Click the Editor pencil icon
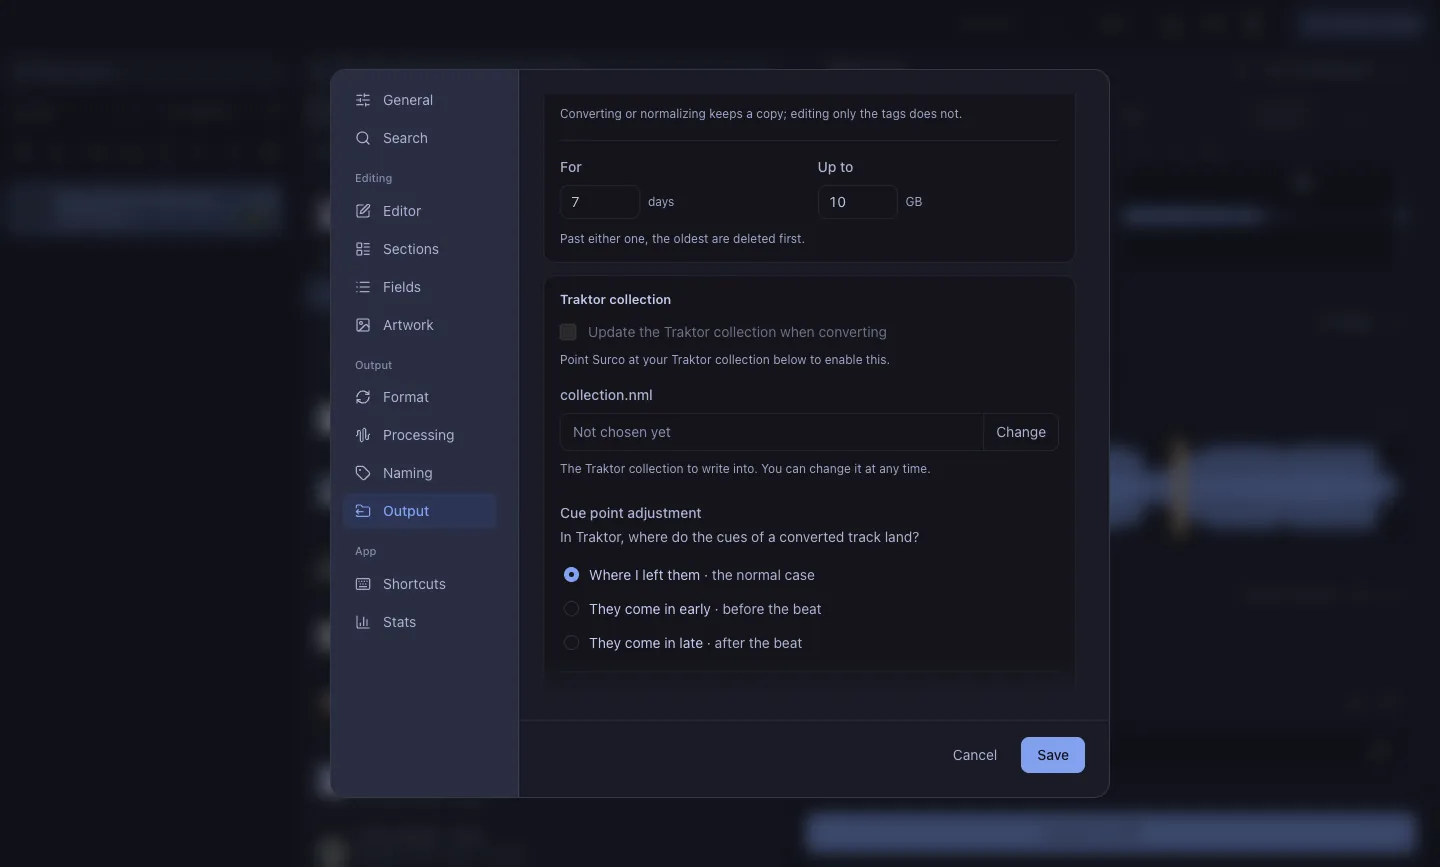1440x867 pixels. pos(363,211)
